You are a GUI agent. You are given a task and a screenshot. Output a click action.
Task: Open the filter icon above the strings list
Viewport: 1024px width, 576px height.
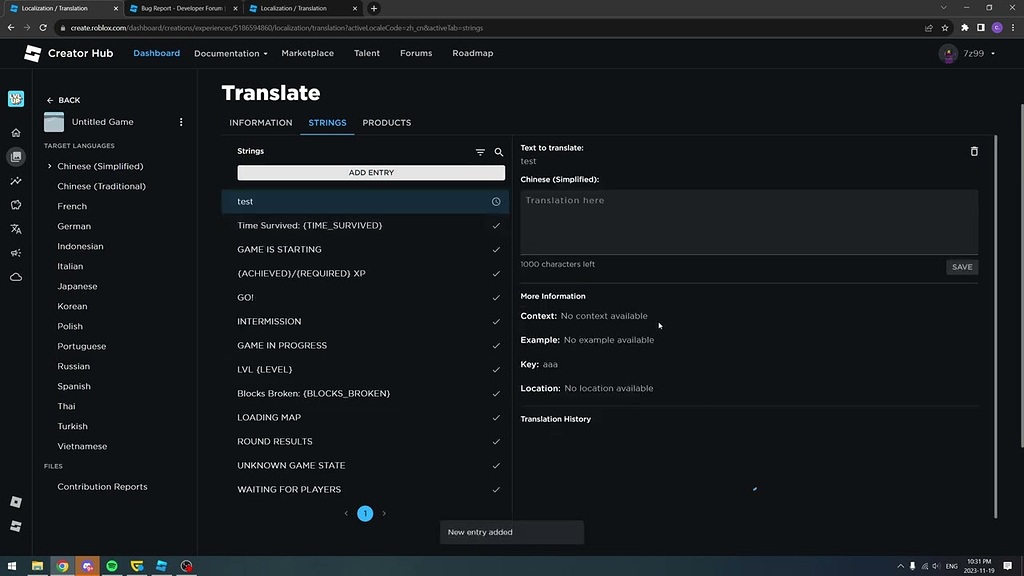coord(480,152)
